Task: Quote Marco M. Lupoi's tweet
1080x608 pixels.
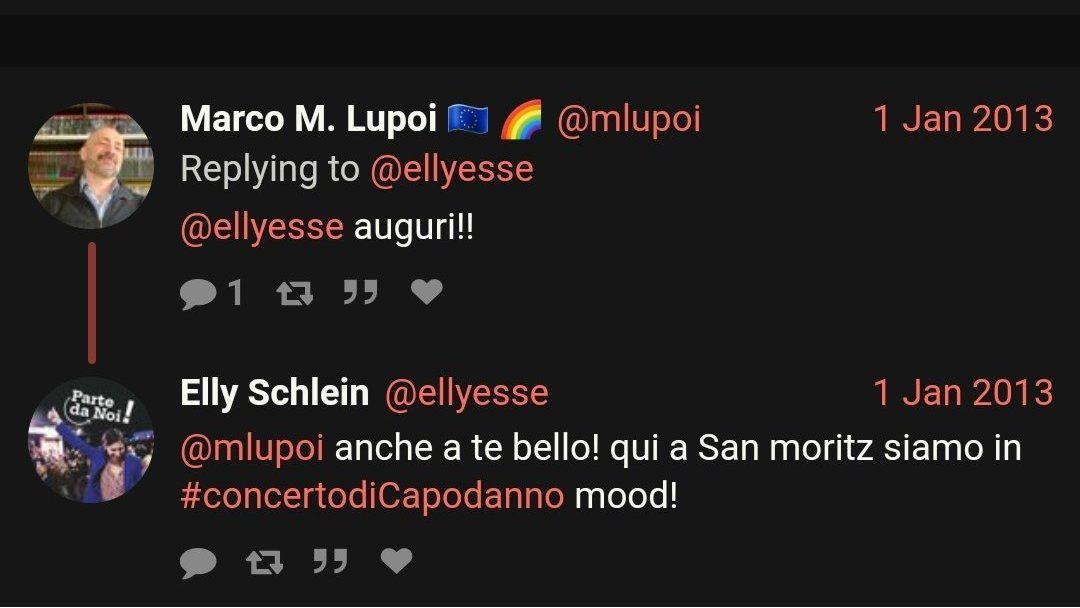Action: click(x=360, y=292)
